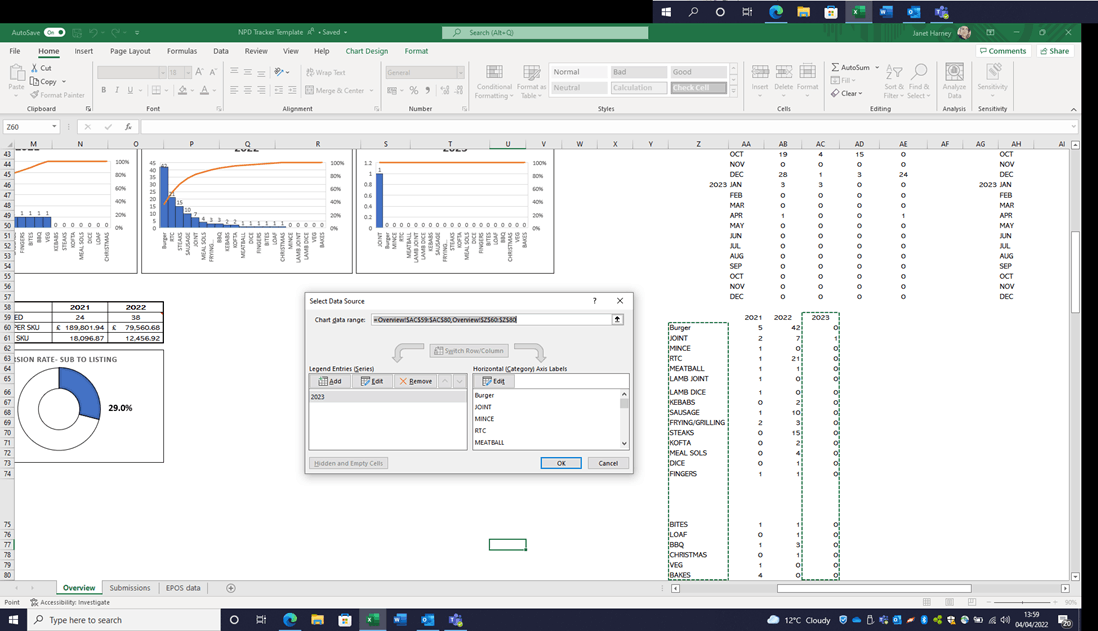Open the number format General dropdown

[x=460, y=72]
